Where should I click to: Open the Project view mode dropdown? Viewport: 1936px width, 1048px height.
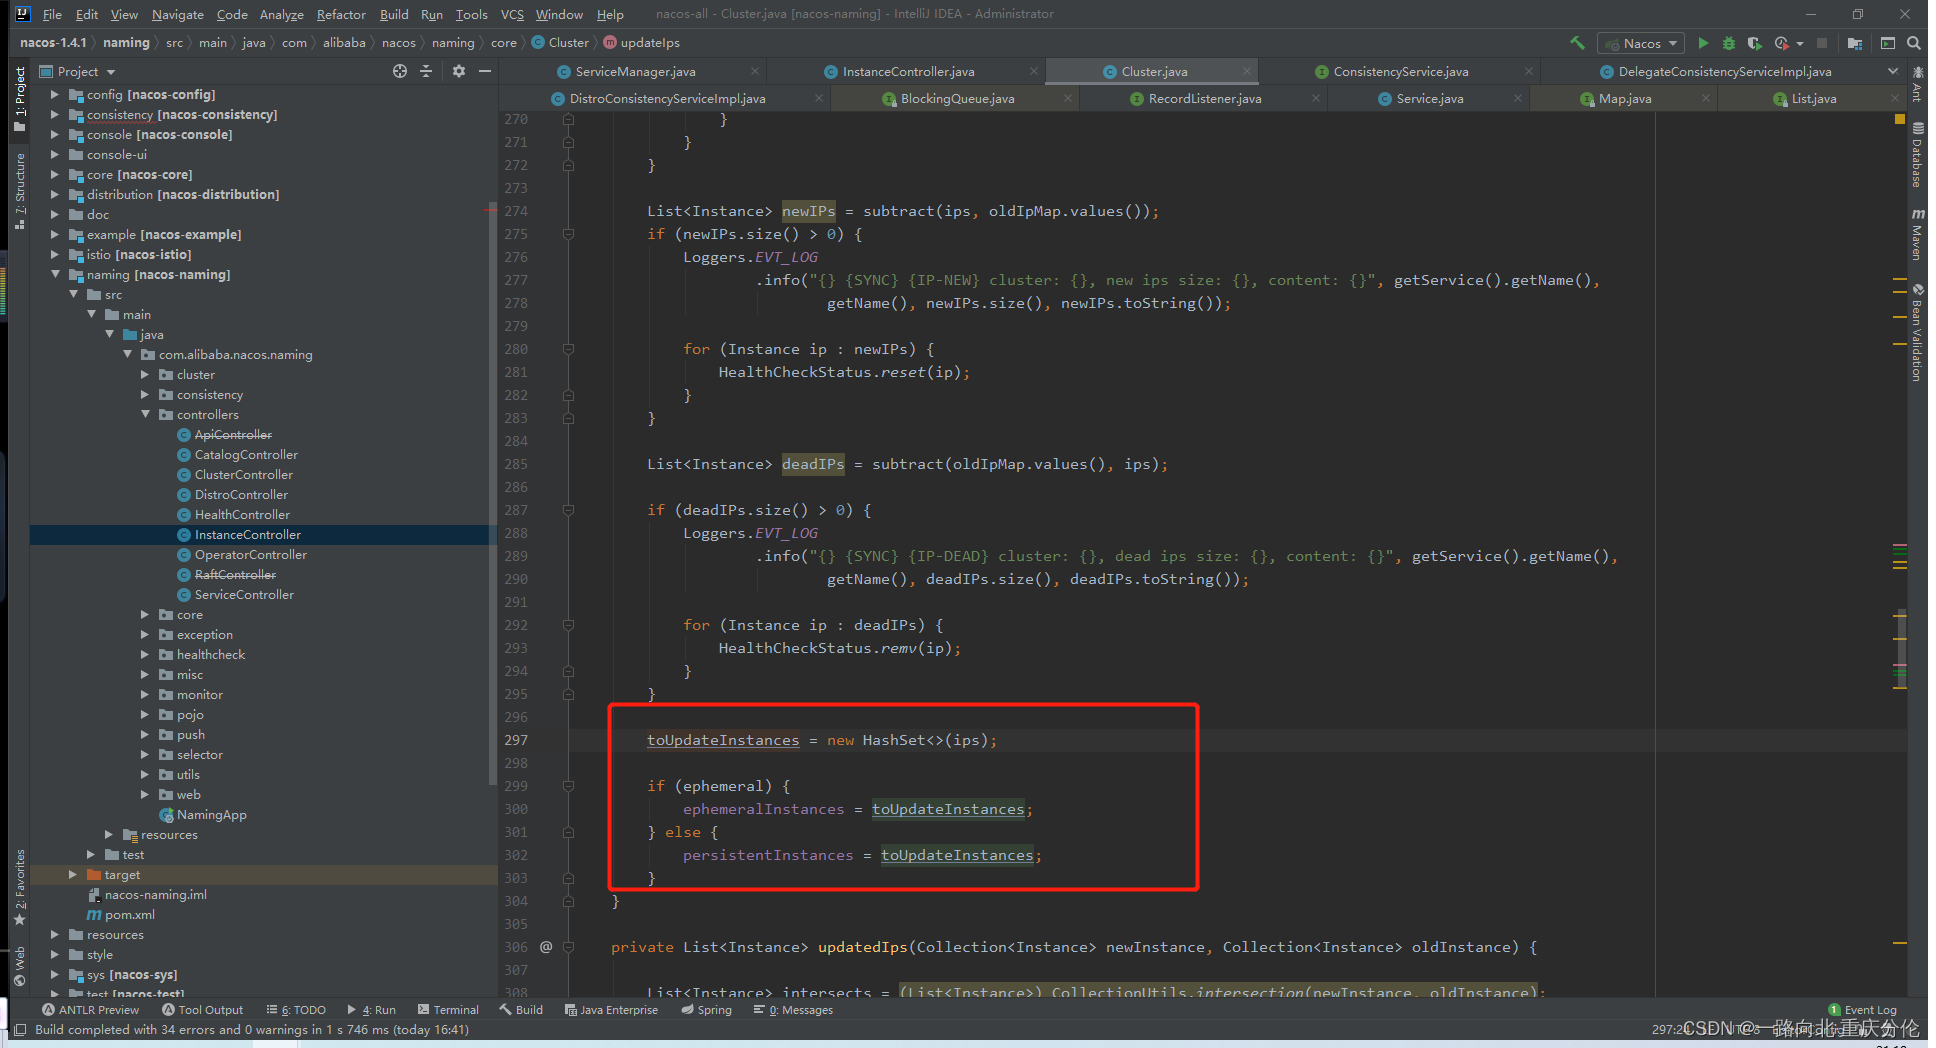111,72
